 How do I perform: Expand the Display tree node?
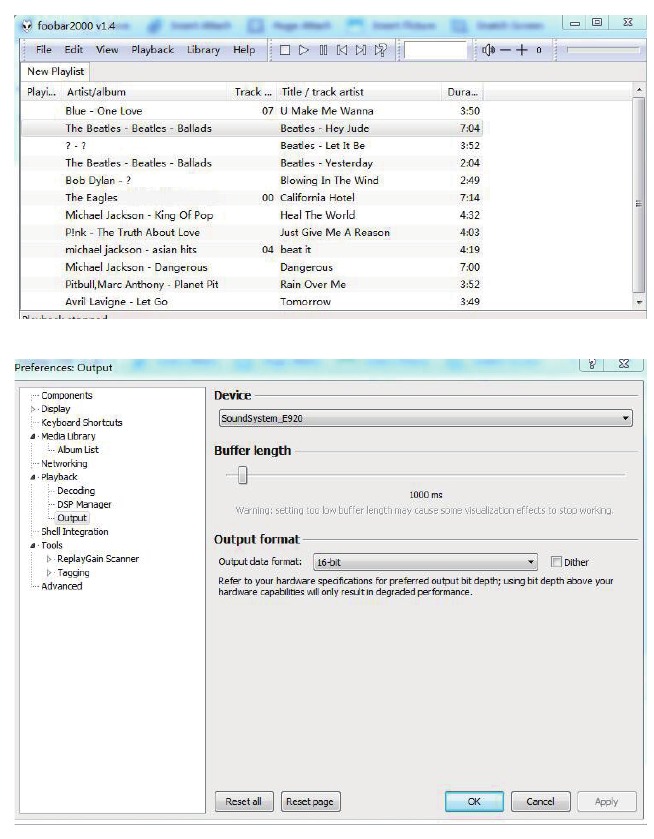tap(33, 409)
